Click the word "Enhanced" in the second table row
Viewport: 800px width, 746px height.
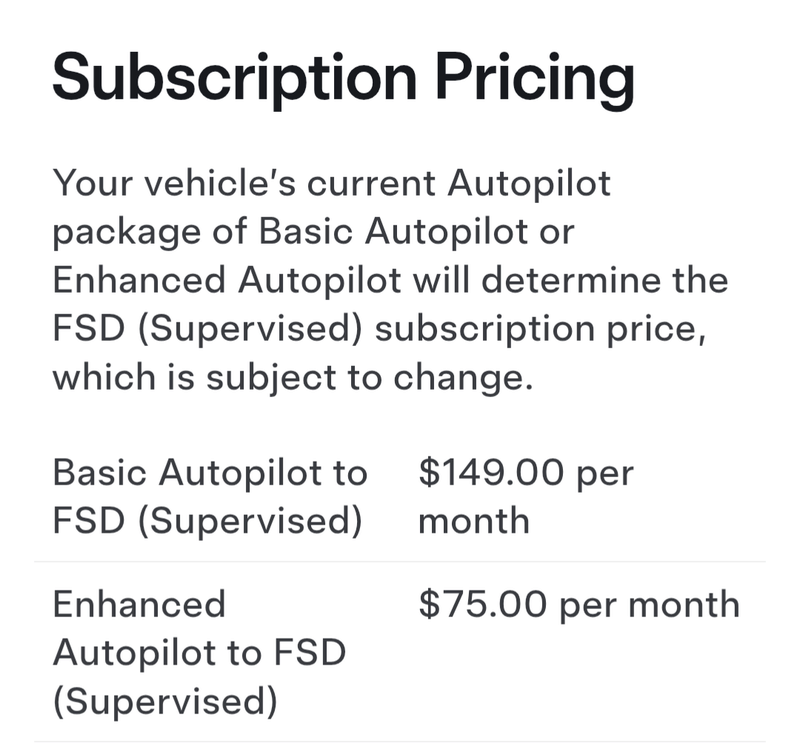(x=139, y=605)
